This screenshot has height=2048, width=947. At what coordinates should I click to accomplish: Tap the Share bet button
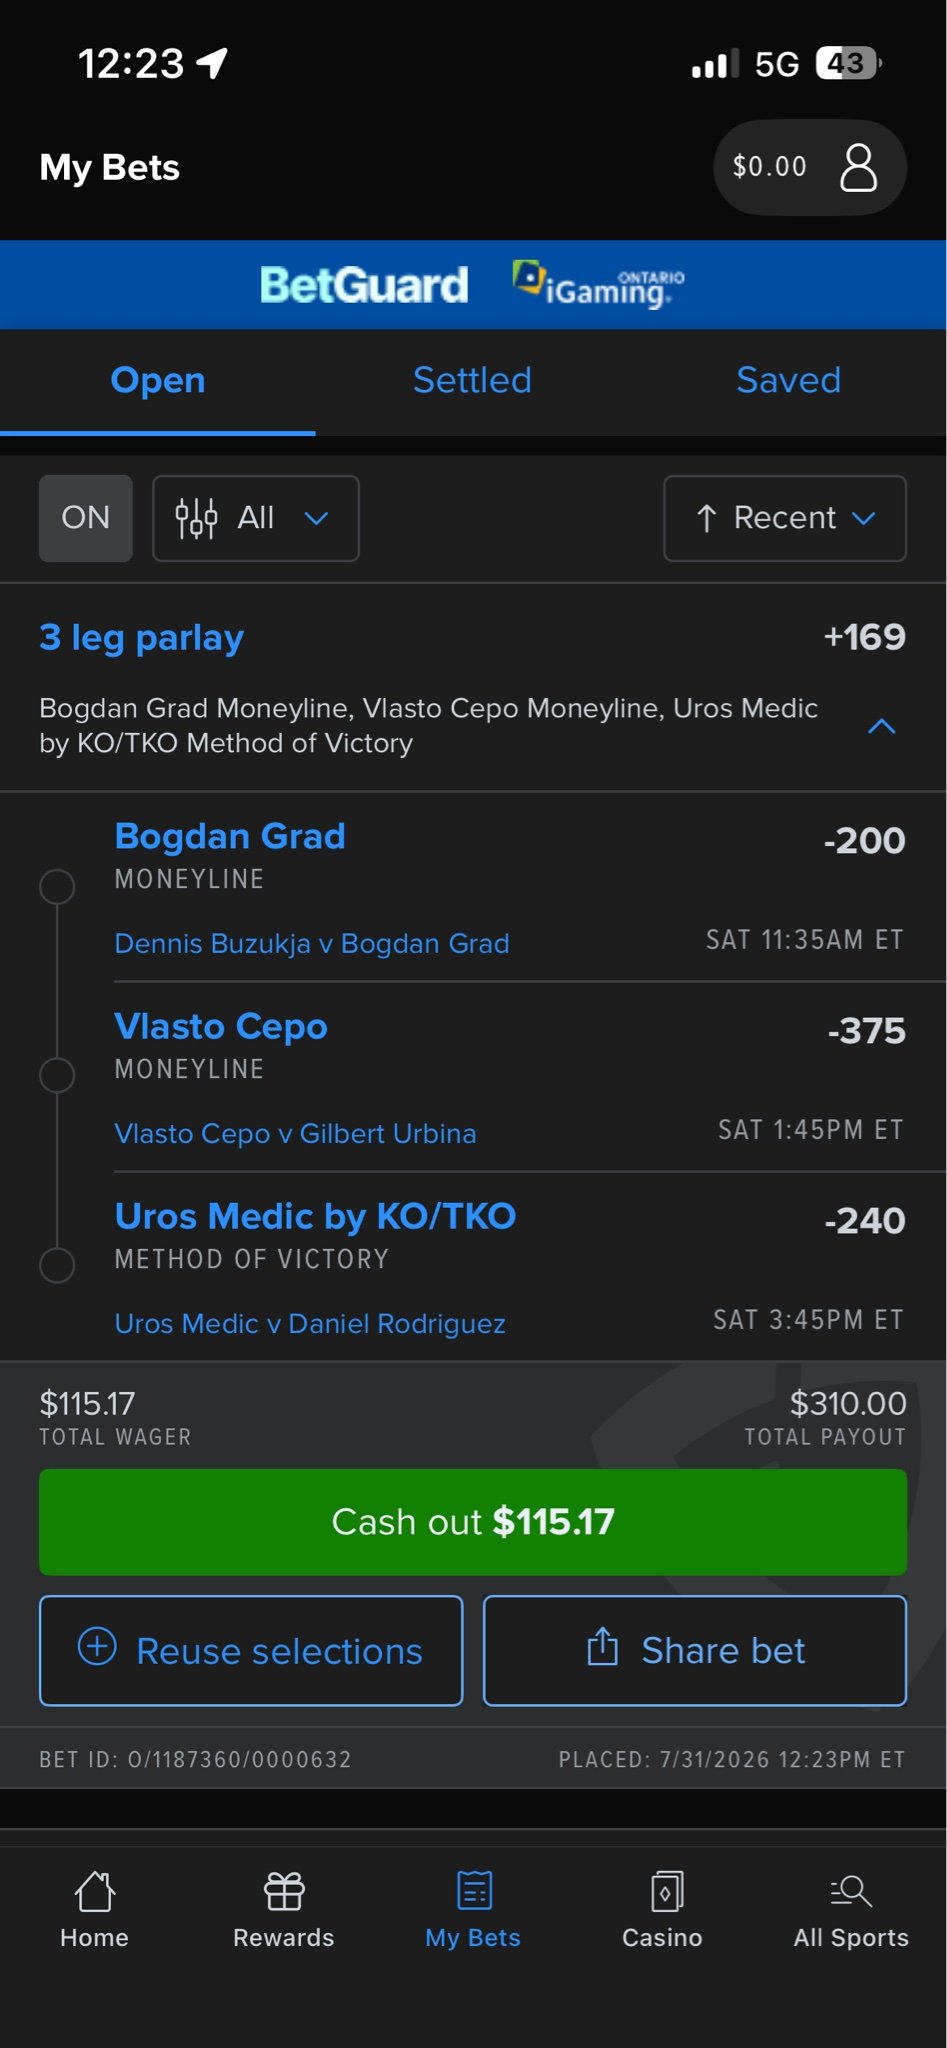(x=695, y=1651)
